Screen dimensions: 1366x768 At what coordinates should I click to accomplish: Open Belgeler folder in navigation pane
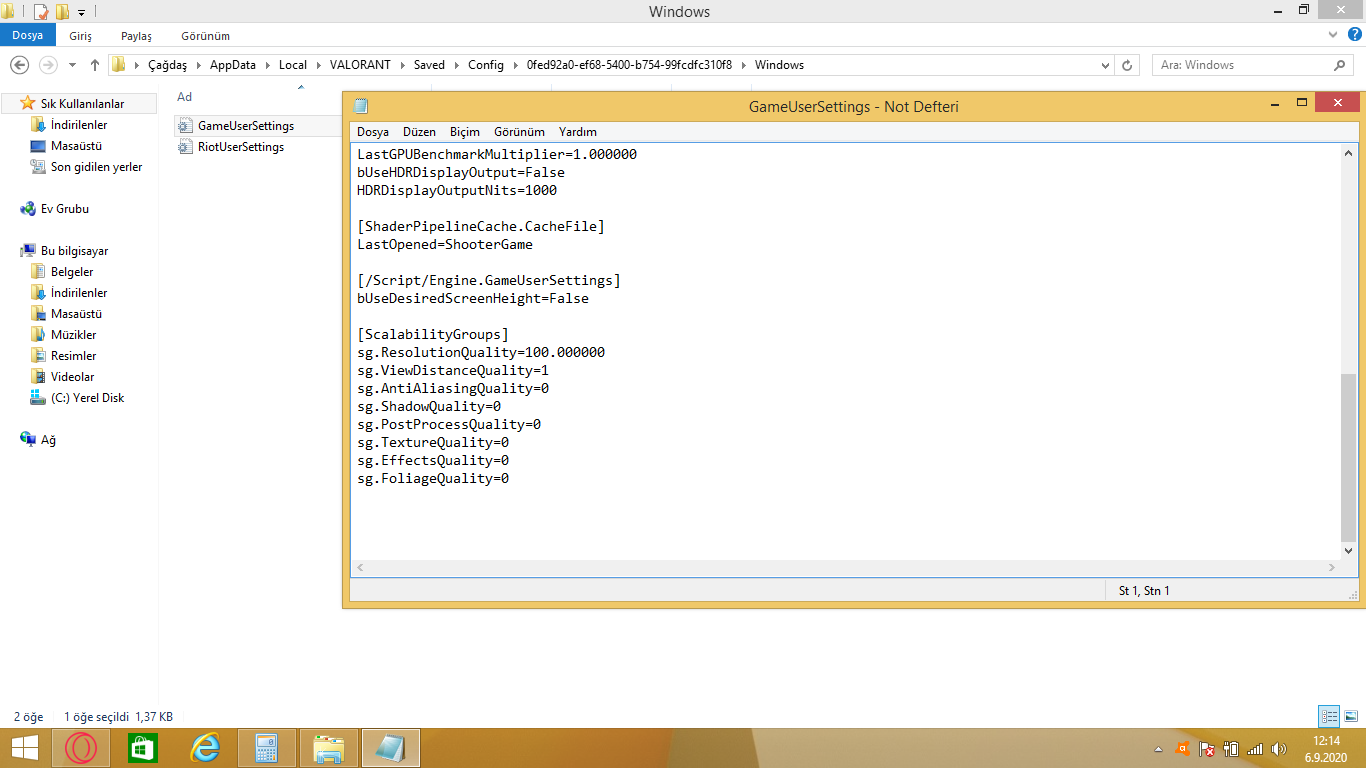(x=72, y=272)
